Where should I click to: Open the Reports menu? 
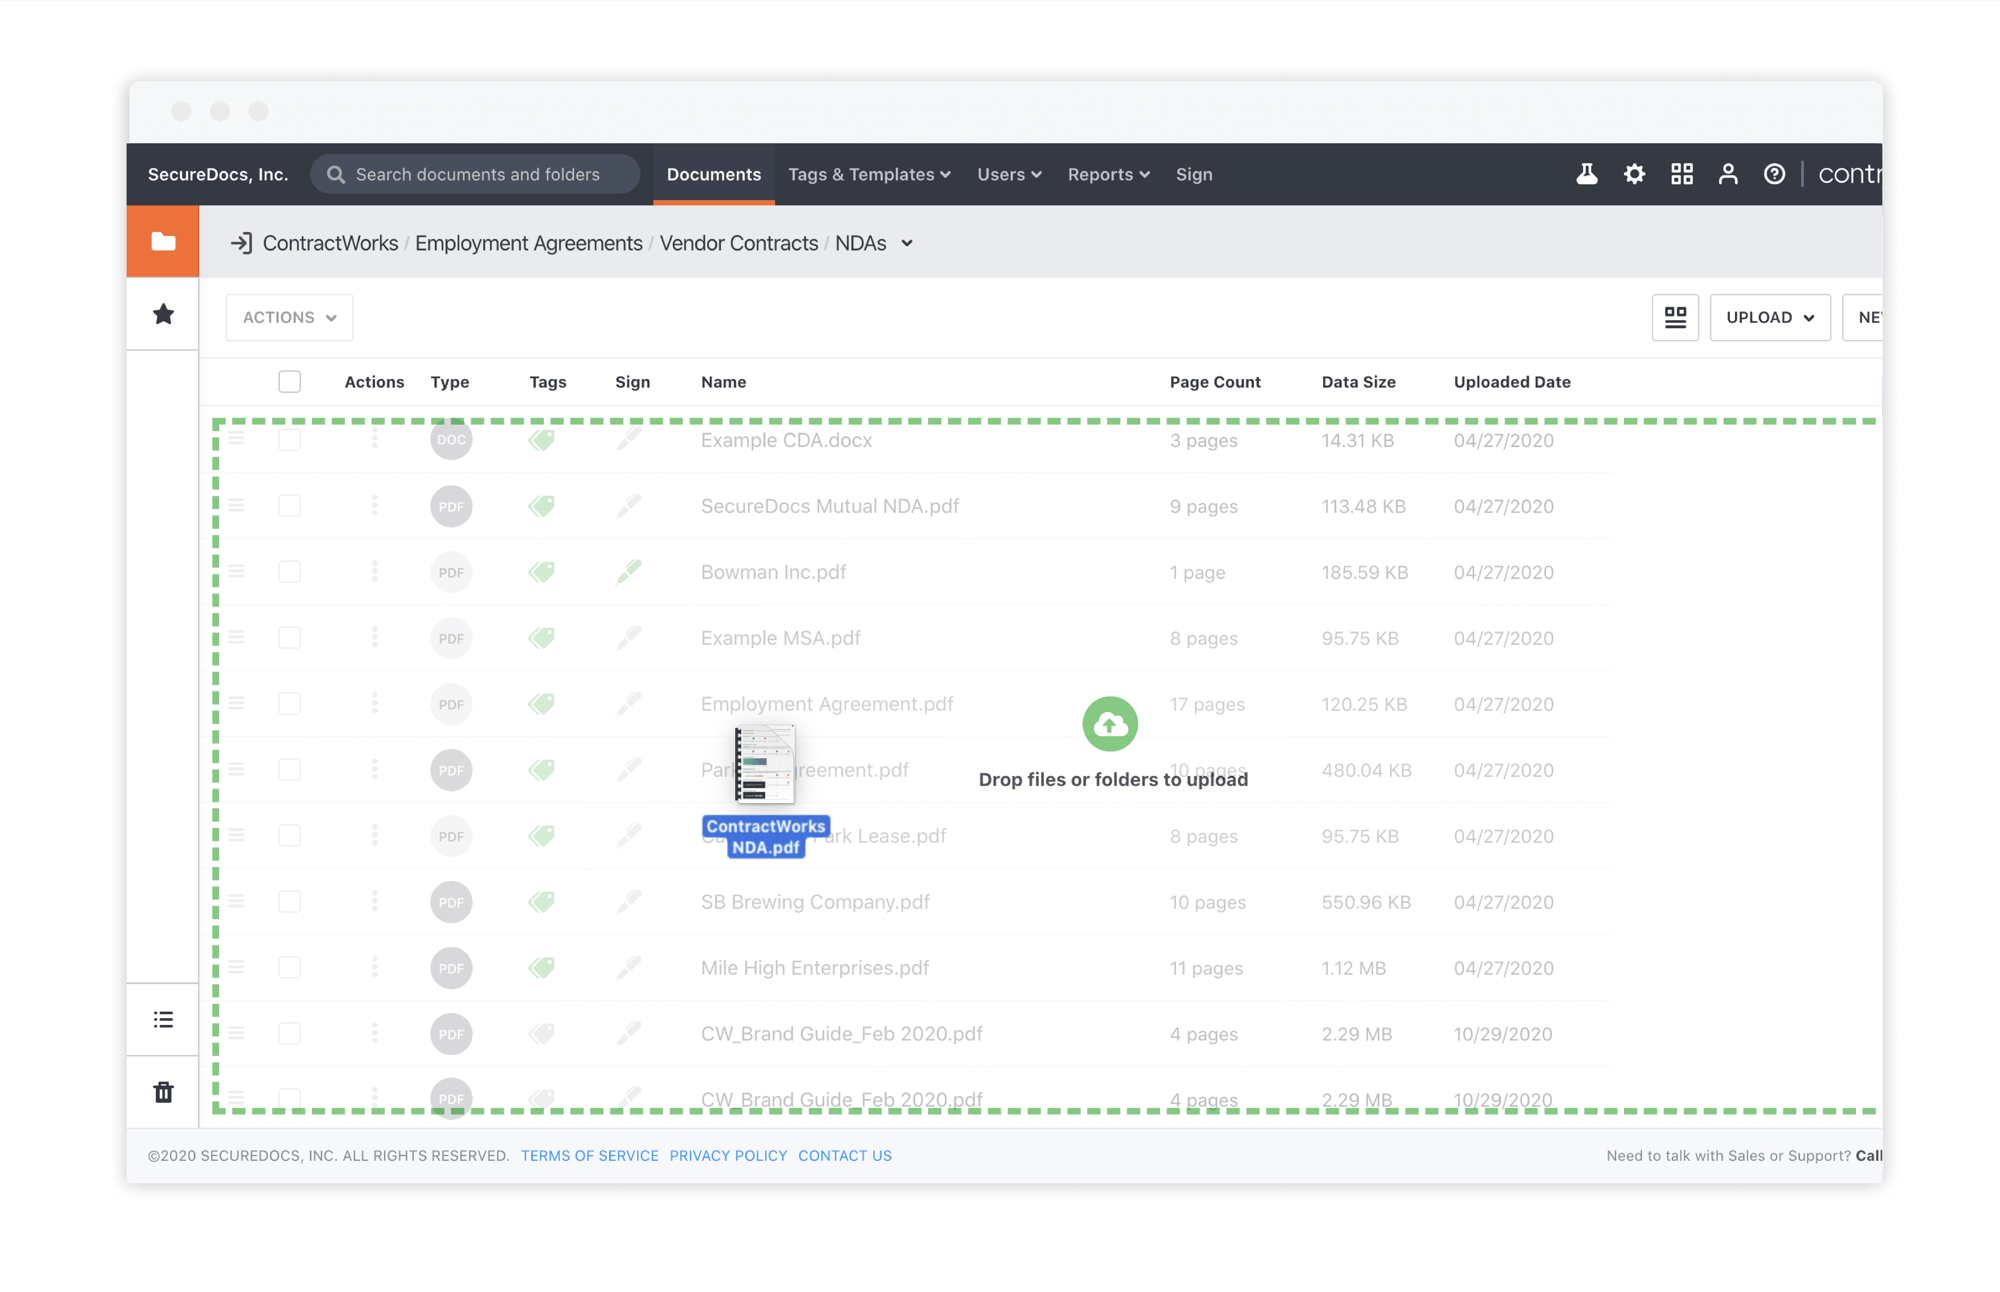tap(1108, 174)
